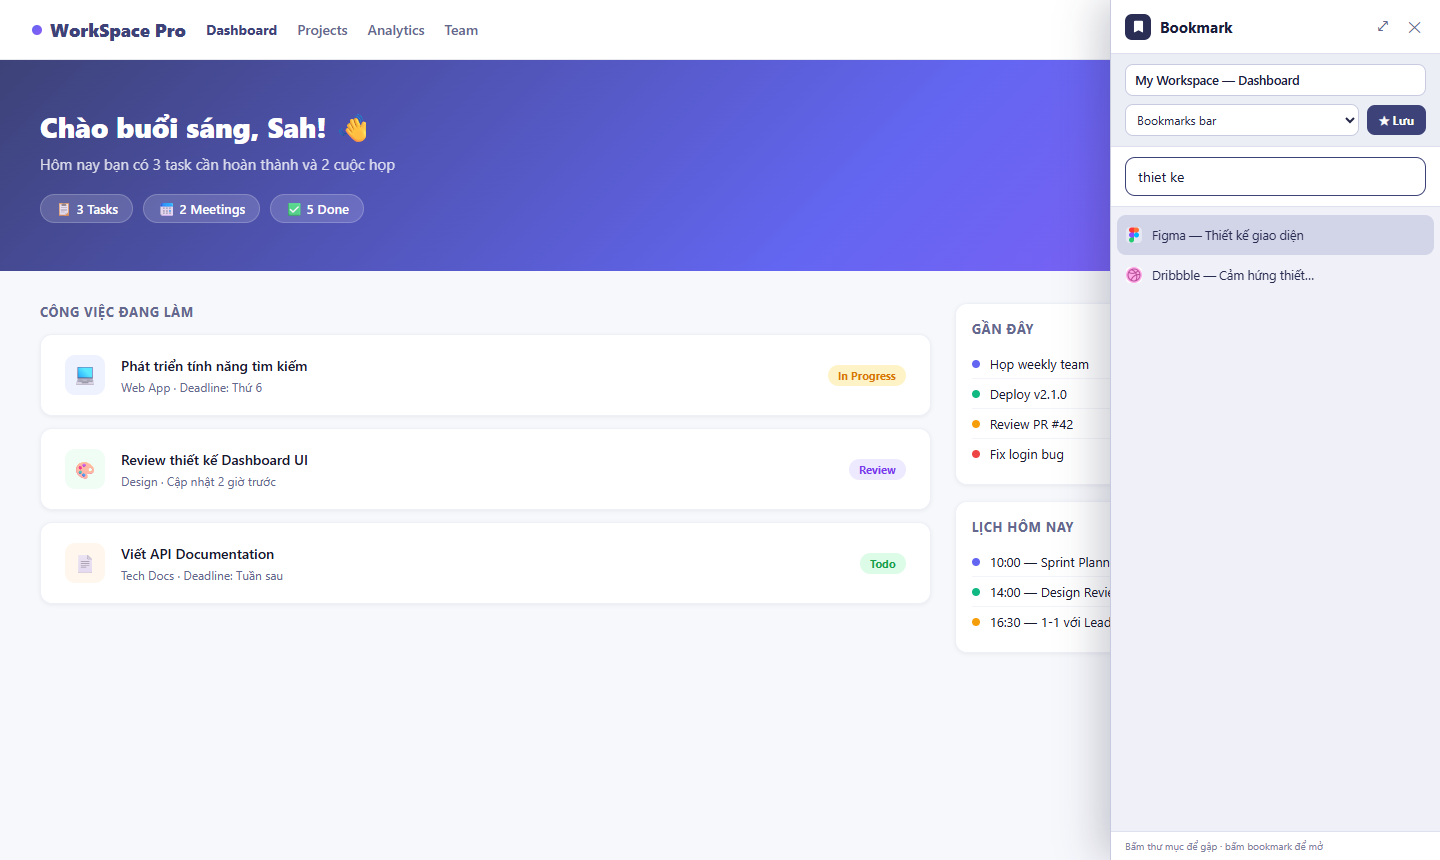This screenshot has width=1440, height=860.
Task: Click the Review status badge
Action: click(x=877, y=470)
